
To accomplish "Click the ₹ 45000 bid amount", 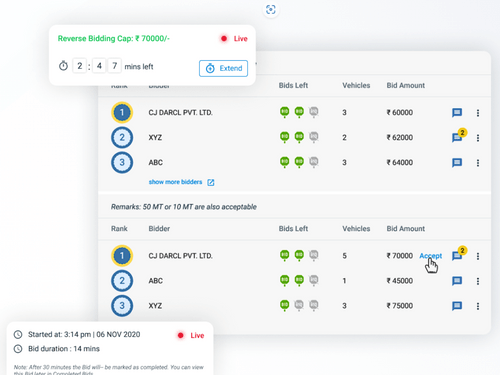I will click(x=400, y=281).
